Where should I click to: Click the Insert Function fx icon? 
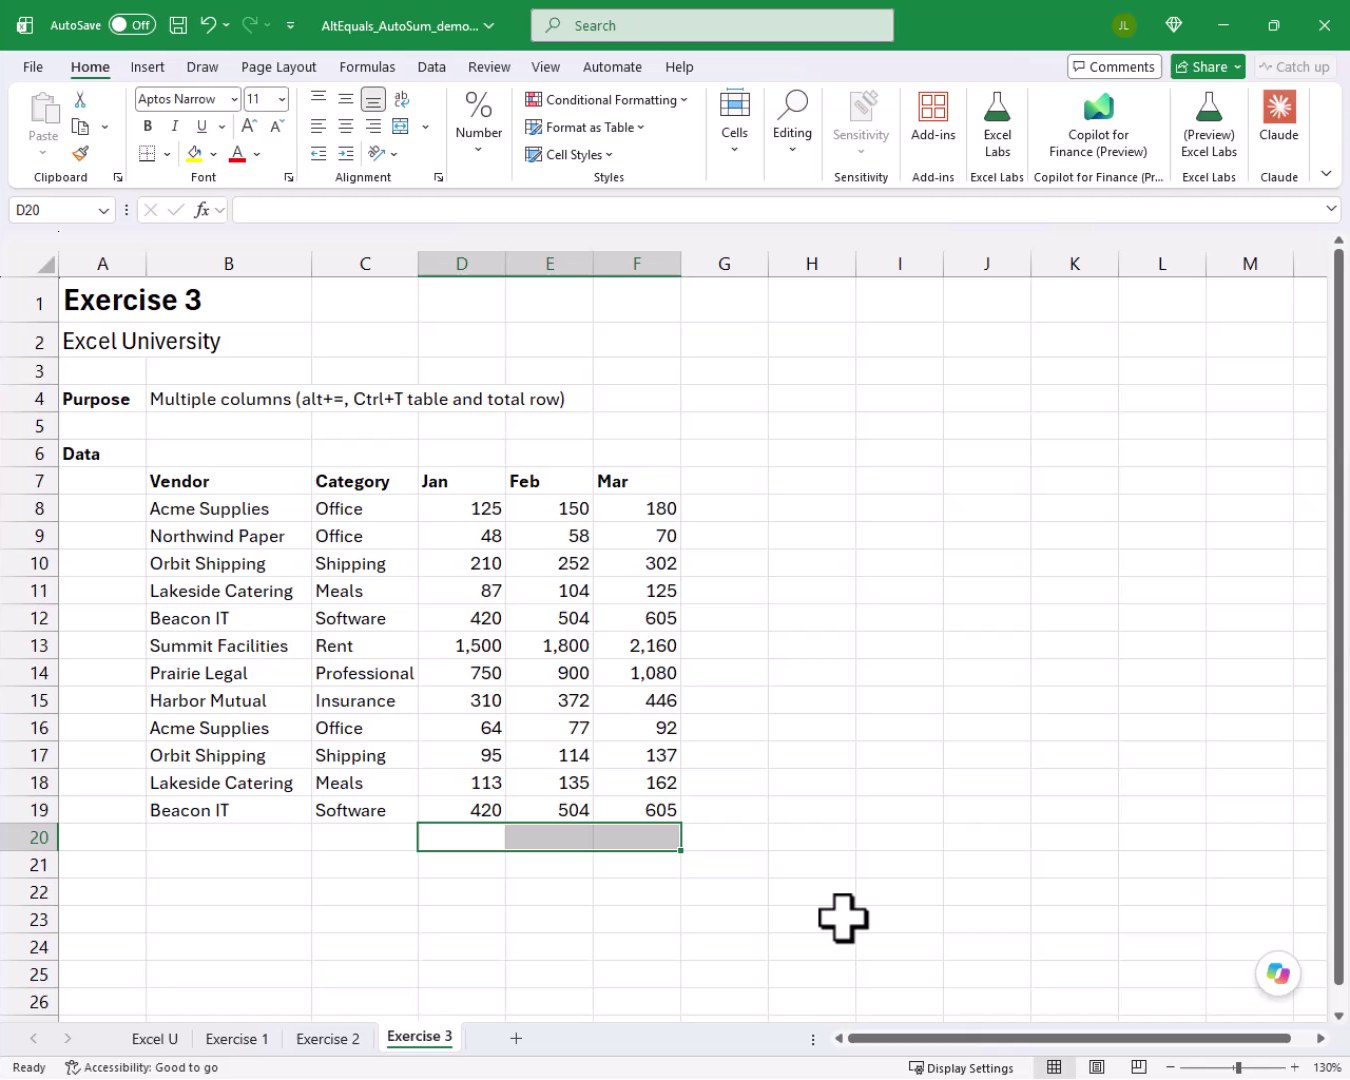pos(202,210)
